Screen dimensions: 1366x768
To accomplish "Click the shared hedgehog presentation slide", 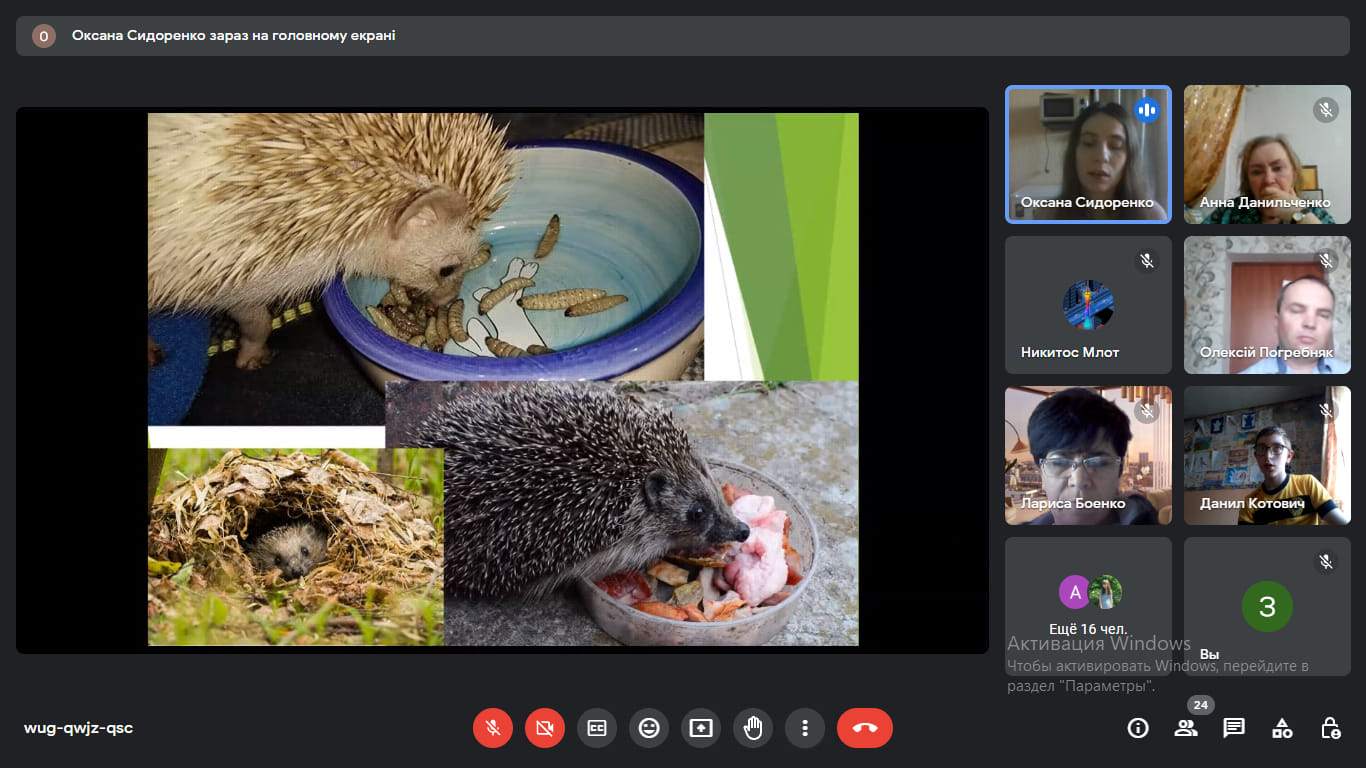I will coord(502,380).
